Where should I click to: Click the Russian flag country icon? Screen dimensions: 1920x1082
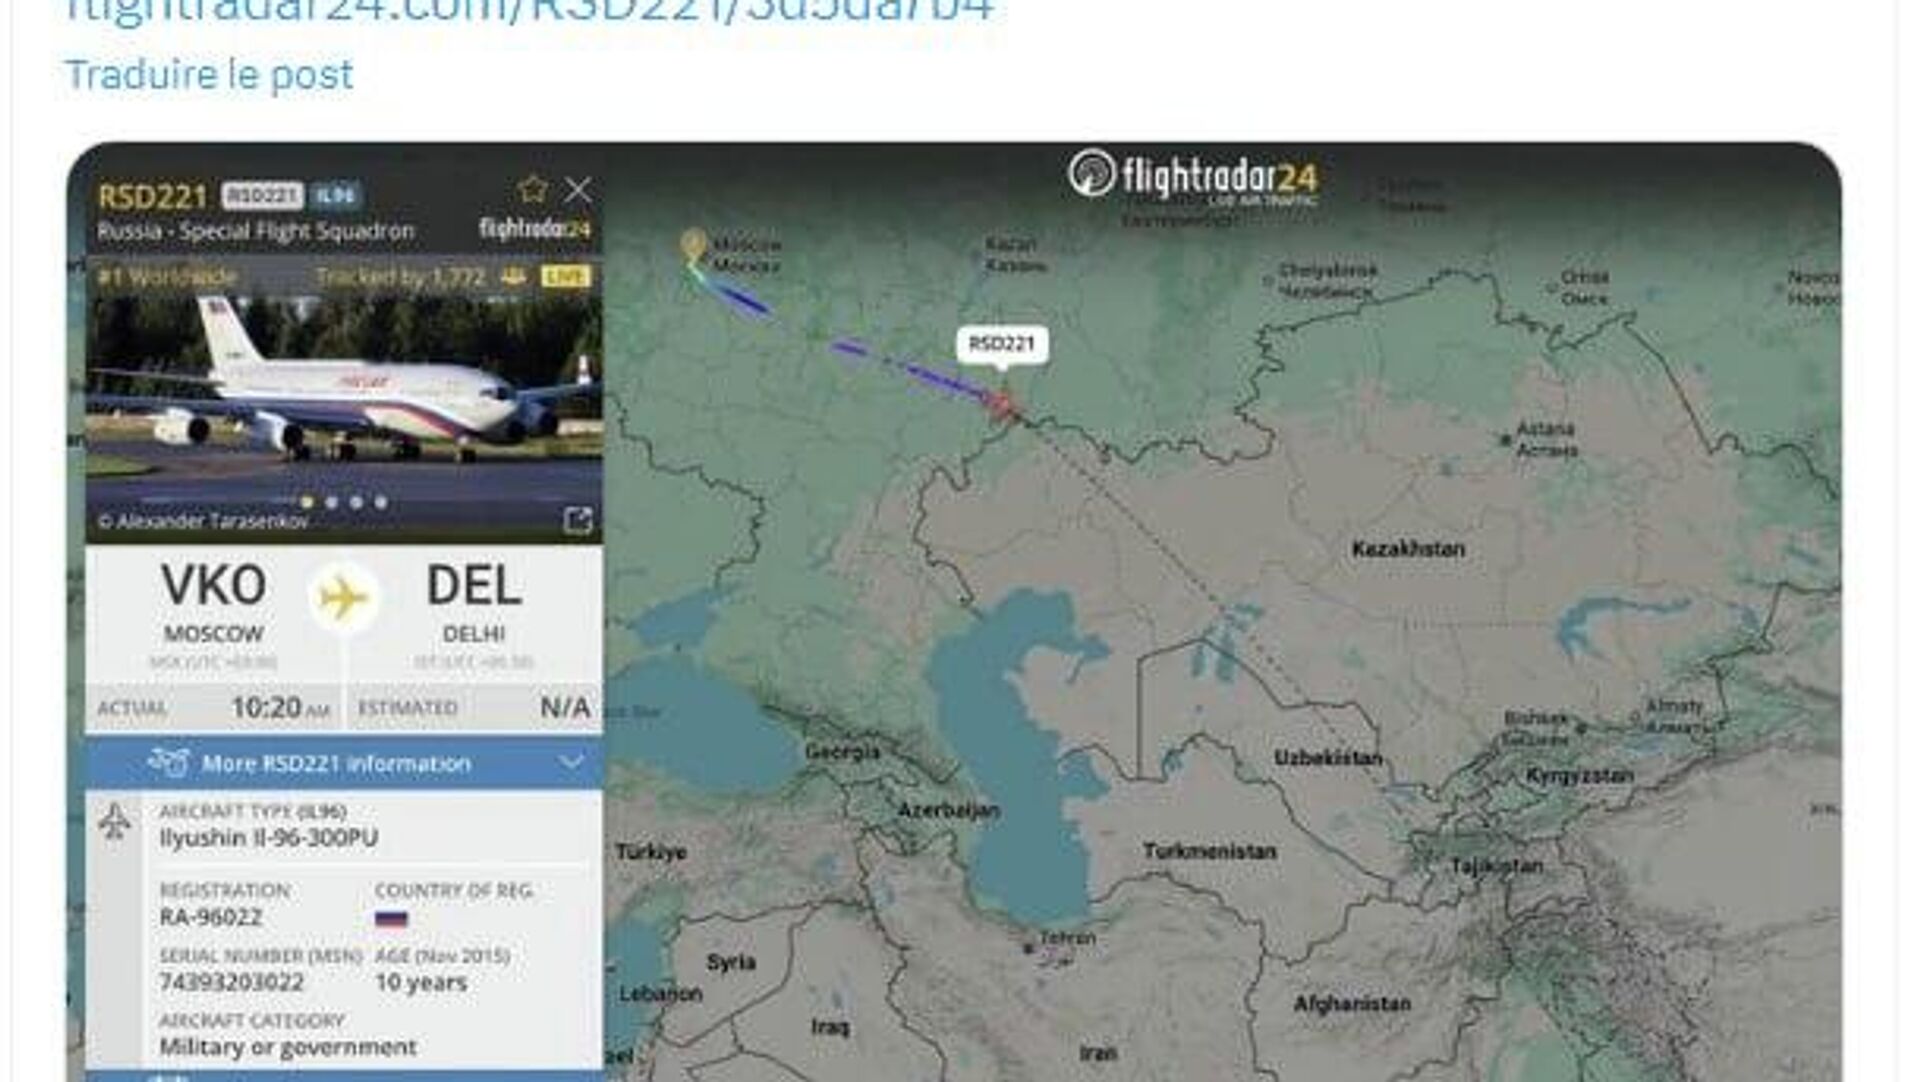coord(391,918)
